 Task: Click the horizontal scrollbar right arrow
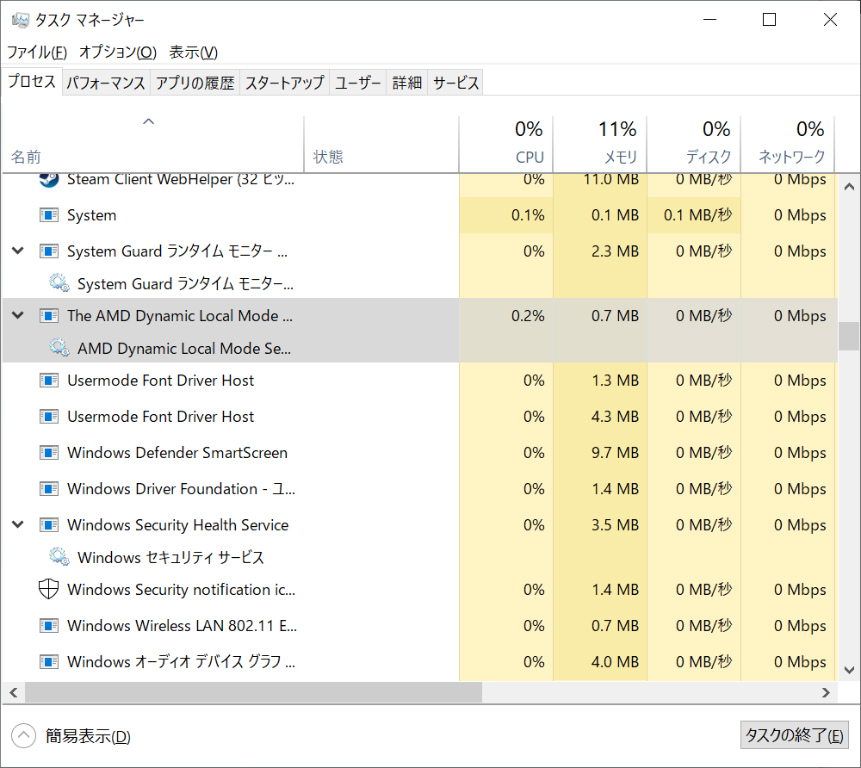(x=827, y=692)
